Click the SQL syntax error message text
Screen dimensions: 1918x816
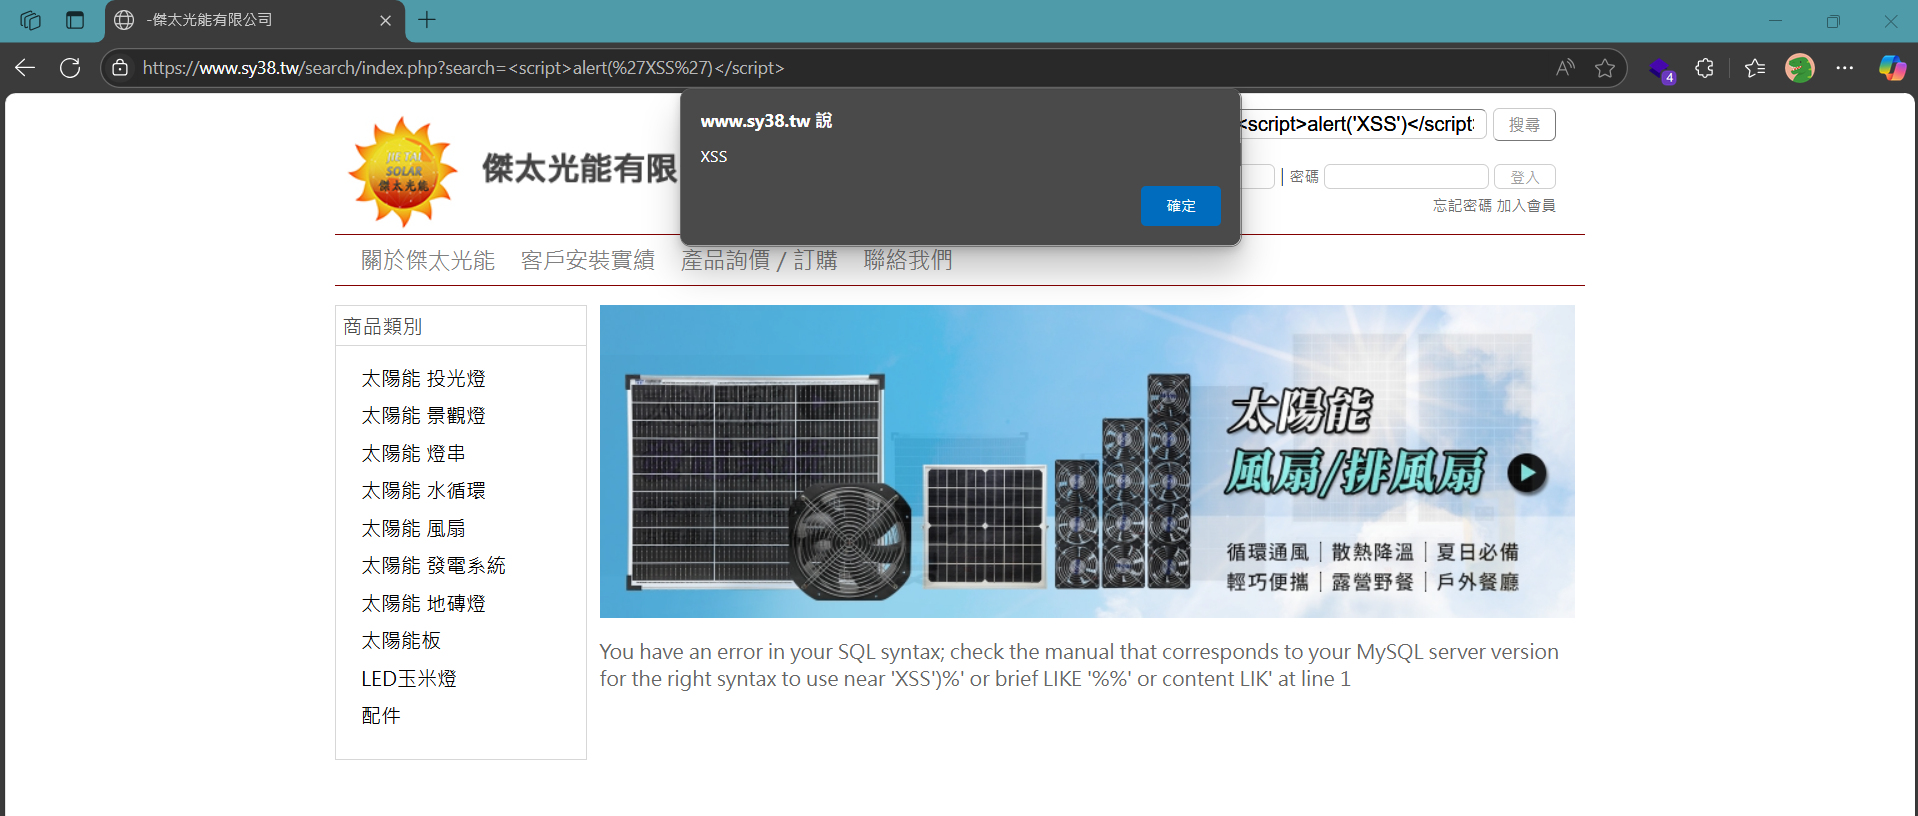[x=1079, y=665]
